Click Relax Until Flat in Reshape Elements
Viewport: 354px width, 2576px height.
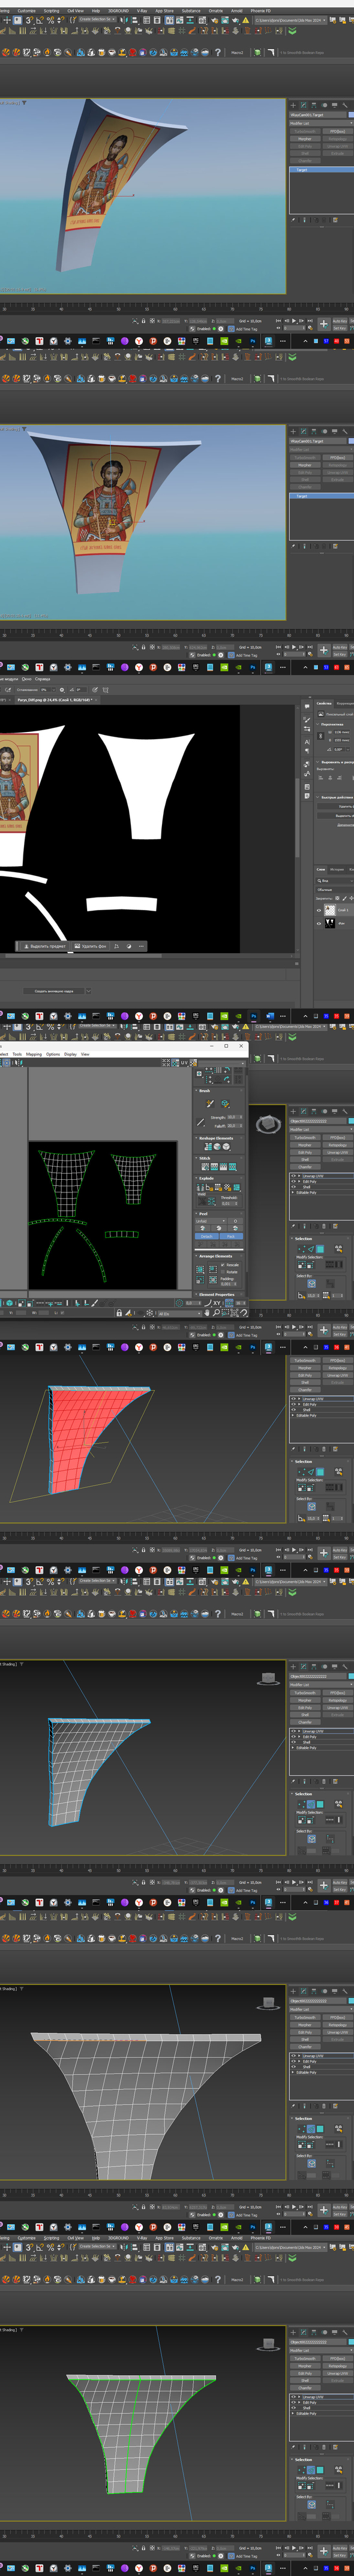(217, 1147)
